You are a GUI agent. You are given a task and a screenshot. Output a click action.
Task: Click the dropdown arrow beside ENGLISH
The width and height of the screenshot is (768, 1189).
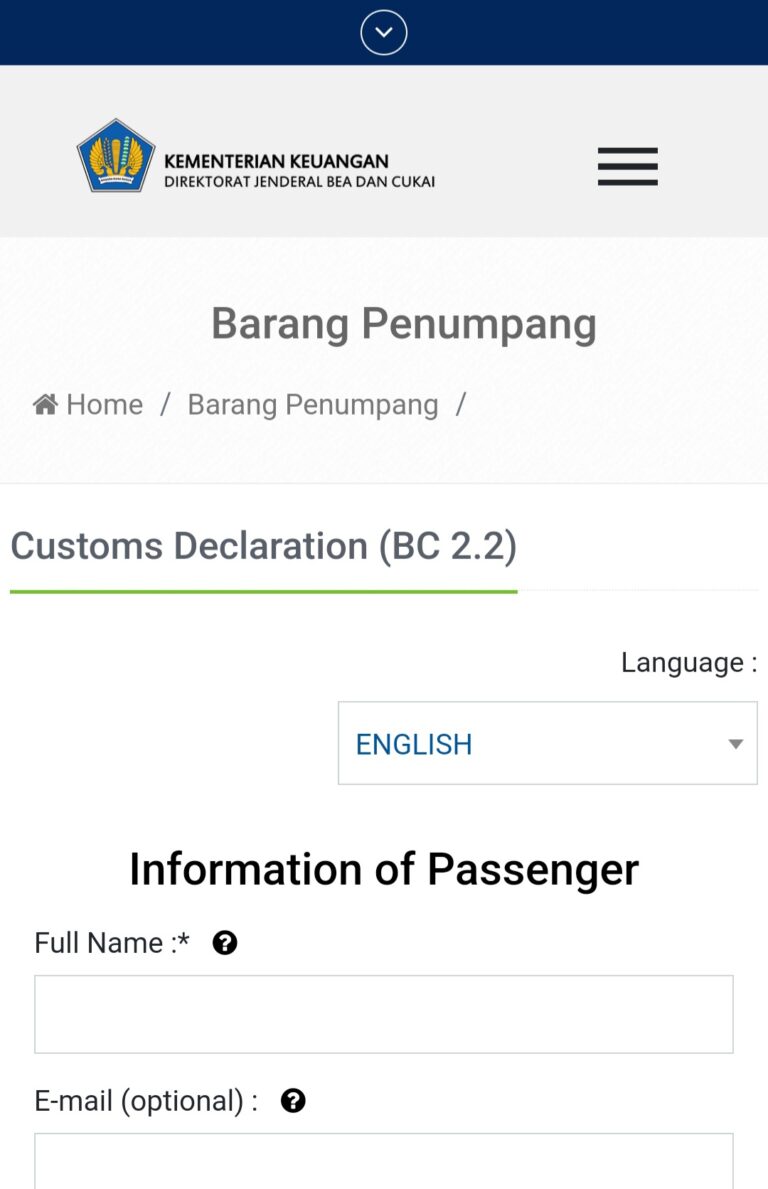tap(736, 743)
